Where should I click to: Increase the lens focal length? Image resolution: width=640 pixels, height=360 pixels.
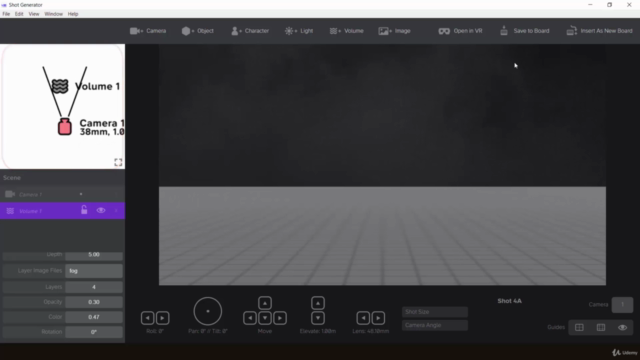click(378, 318)
